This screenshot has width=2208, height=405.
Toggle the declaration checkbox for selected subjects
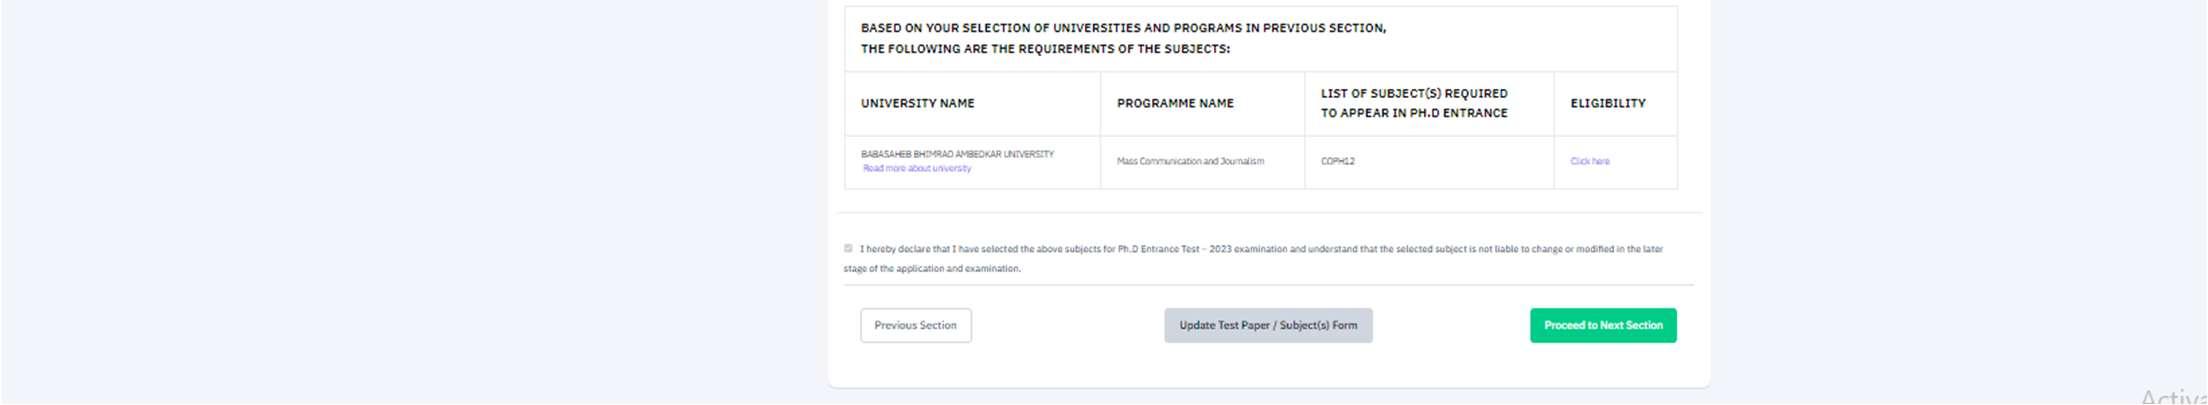point(848,248)
